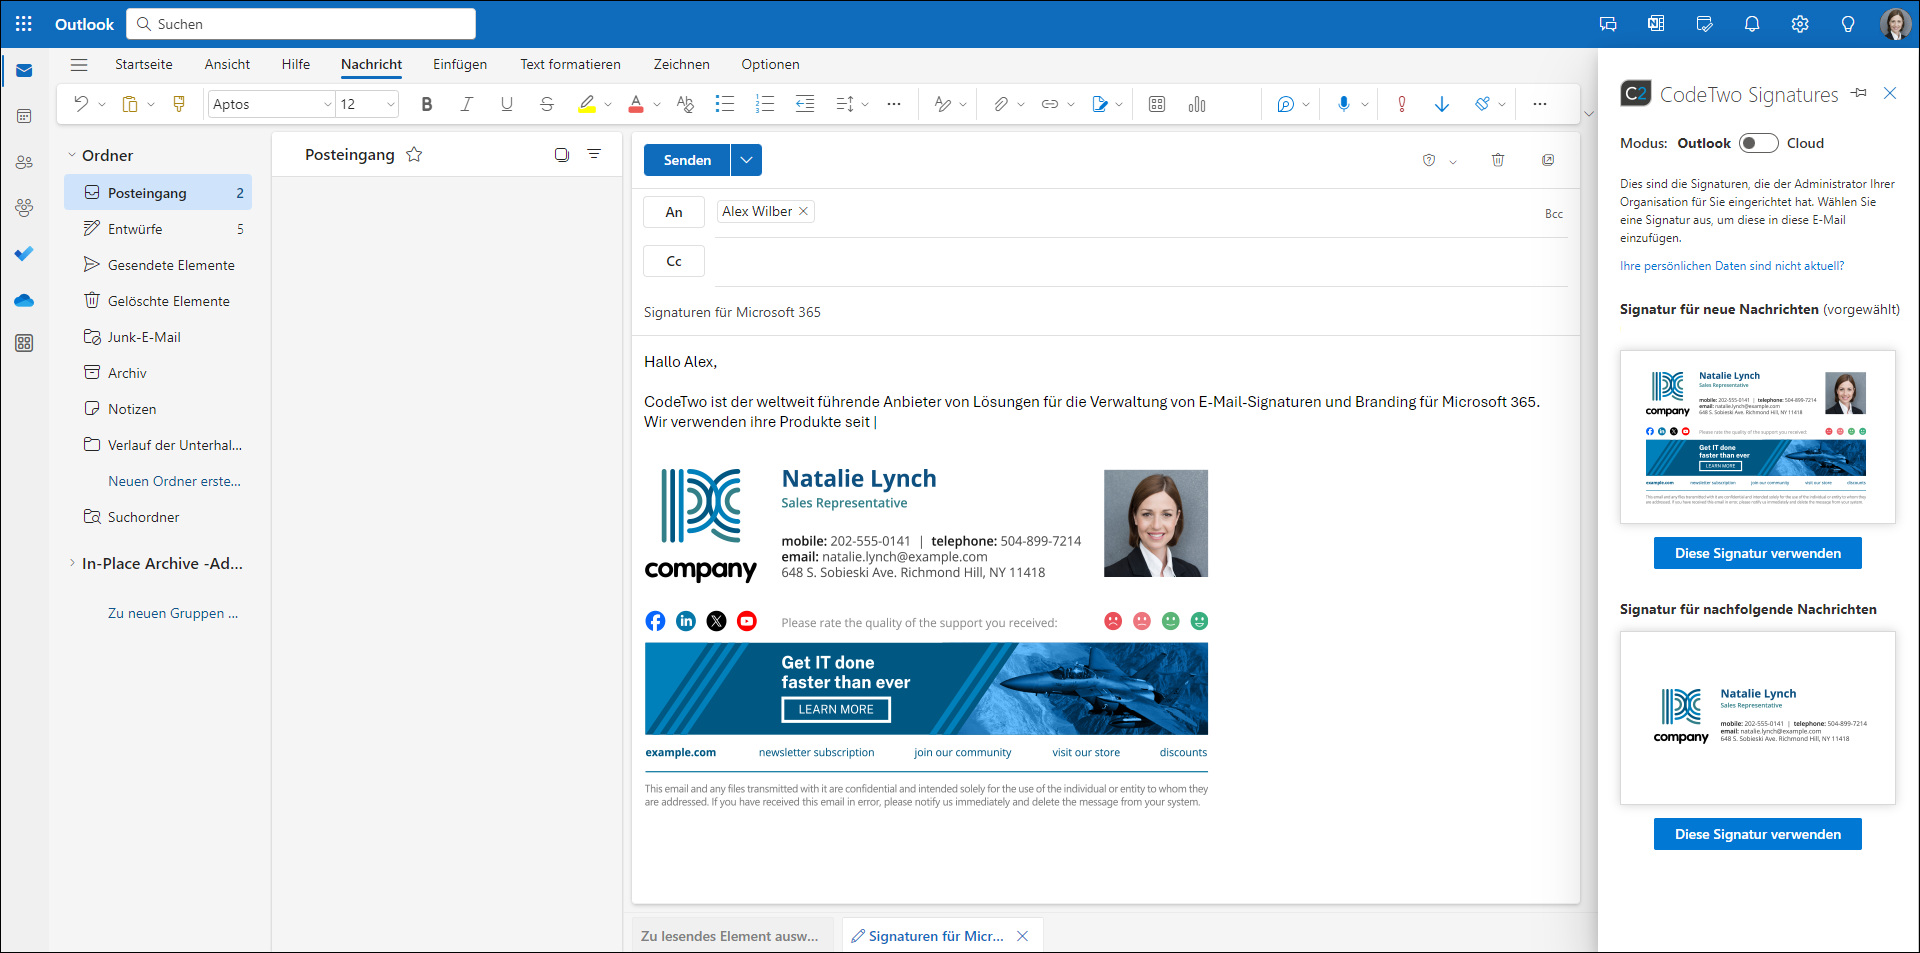Decrease indent of paragraph
Image resolution: width=1920 pixels, height=953 pixels.
805,104
